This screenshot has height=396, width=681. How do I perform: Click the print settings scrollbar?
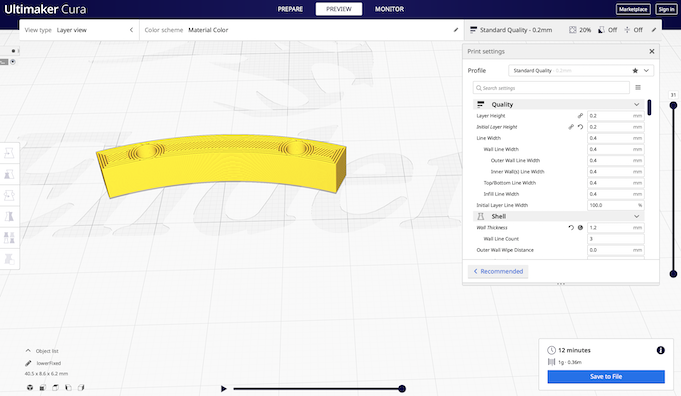pyautogui.click(x=649, y=107)
